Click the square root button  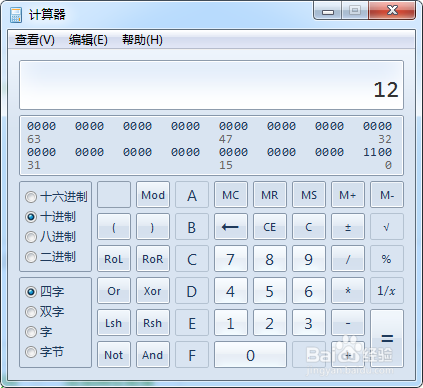(x=387, y=227)
